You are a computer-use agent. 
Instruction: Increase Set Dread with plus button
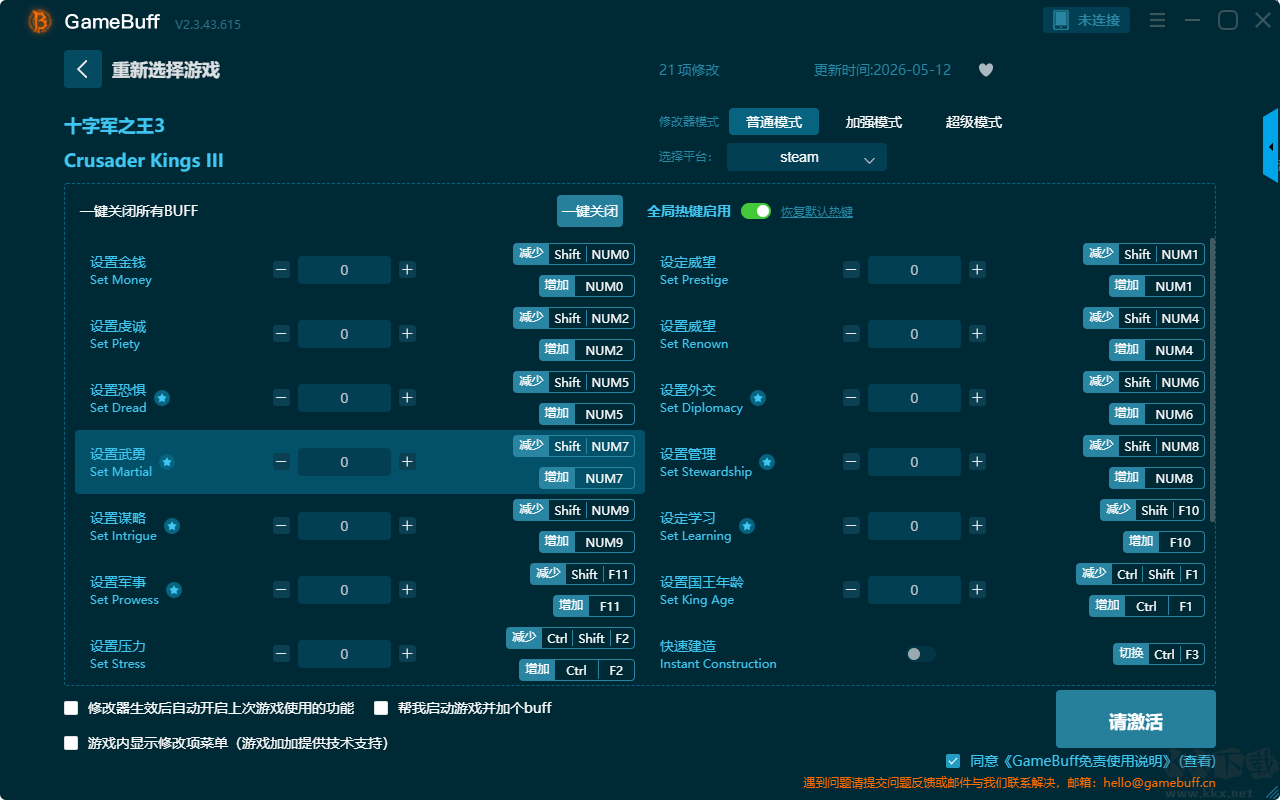click(x=407, y=398)
